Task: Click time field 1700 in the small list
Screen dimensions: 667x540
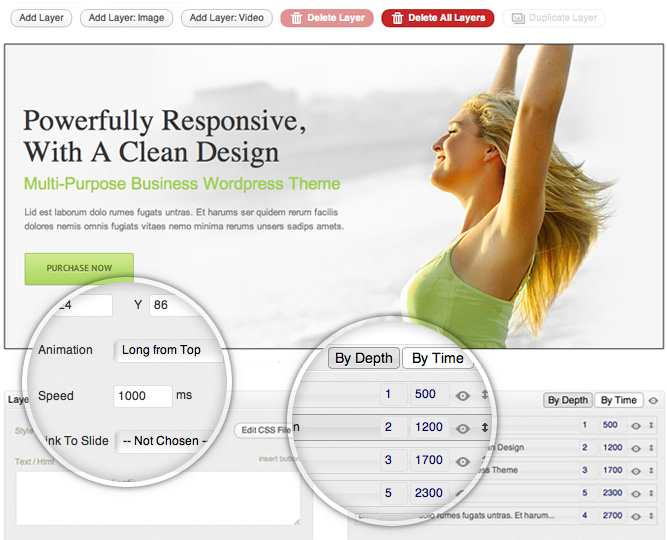Action: click(x=612, y=470)
